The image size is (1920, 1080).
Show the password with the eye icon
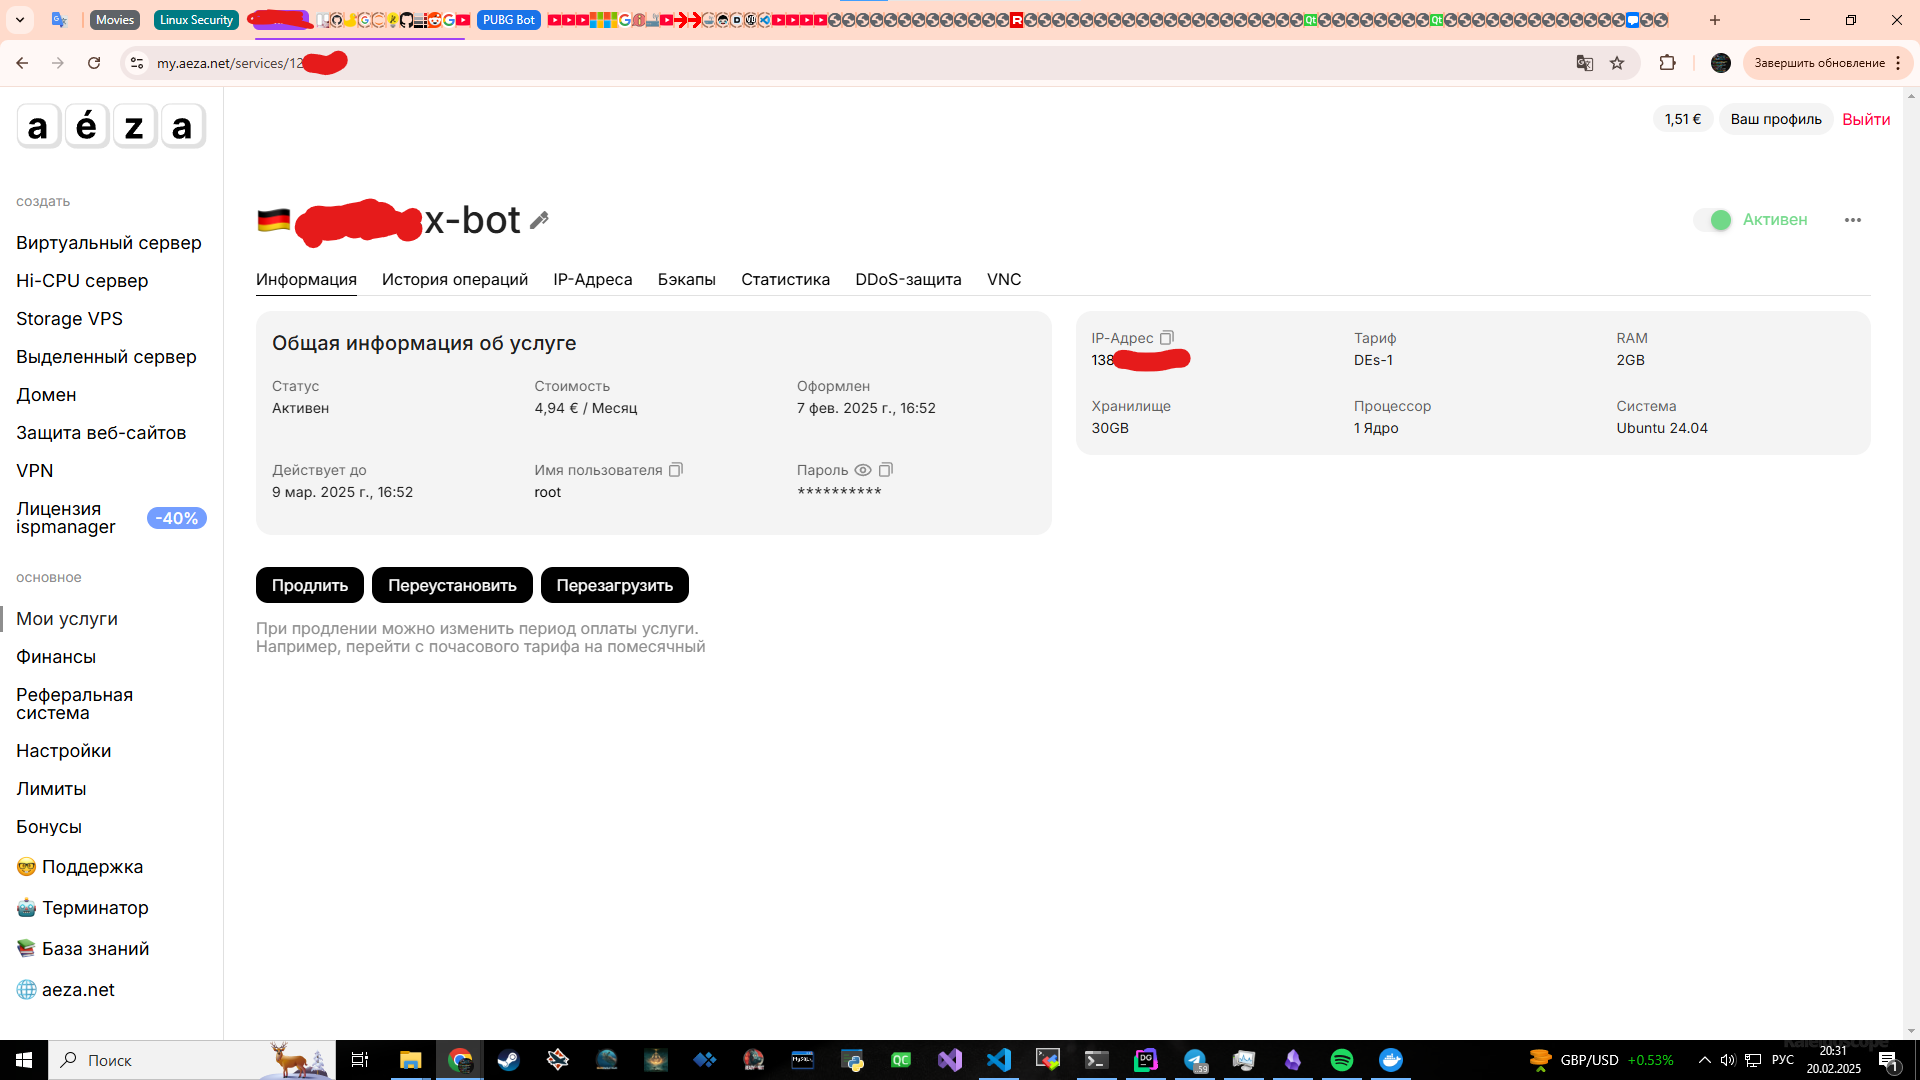(x=863, y=470)
